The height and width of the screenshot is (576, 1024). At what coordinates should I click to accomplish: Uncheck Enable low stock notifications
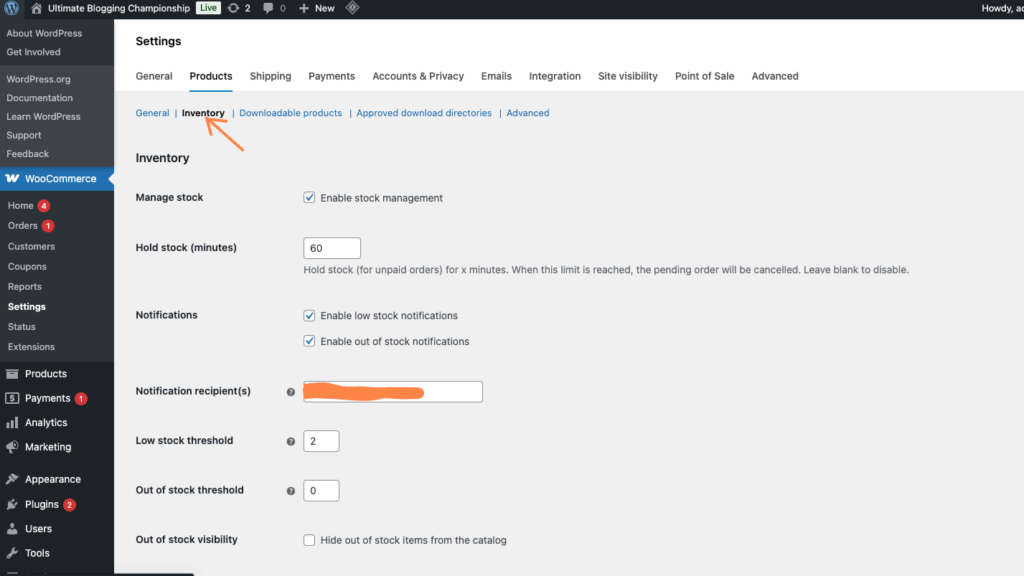309,315
